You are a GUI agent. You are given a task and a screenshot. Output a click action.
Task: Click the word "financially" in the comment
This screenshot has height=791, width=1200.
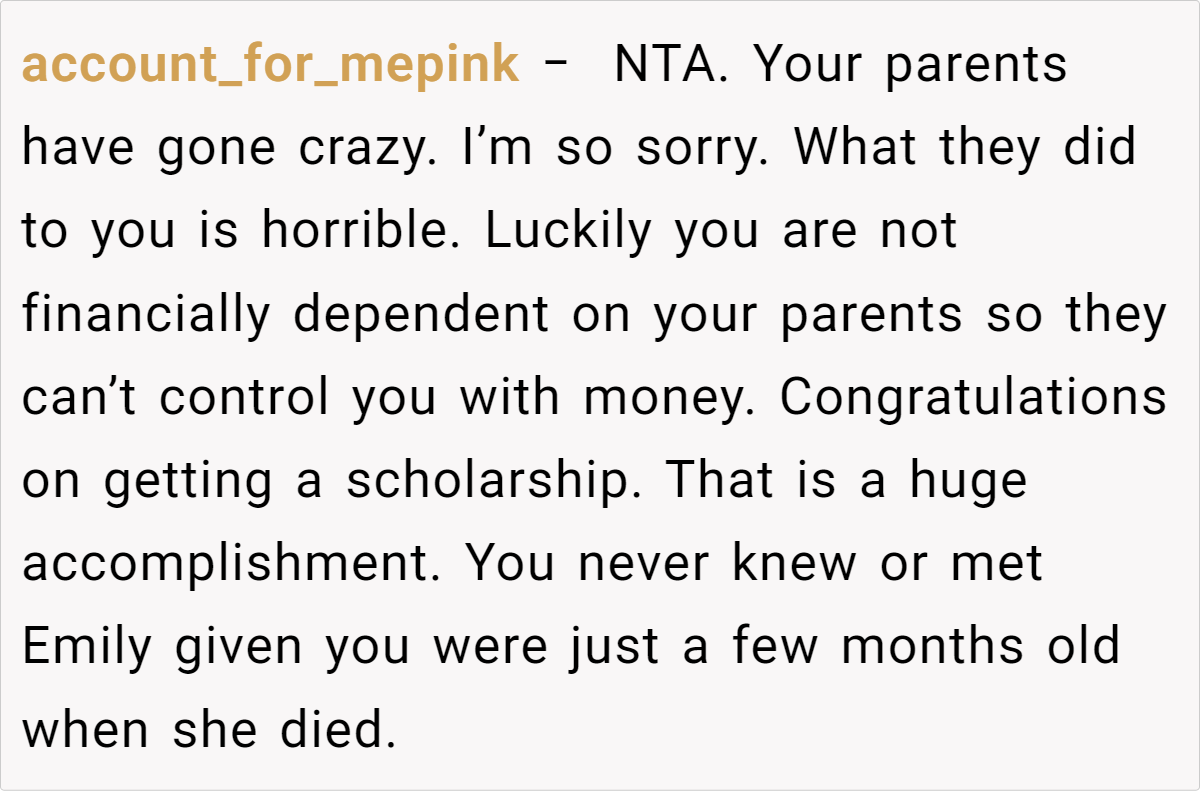[146, 315]
